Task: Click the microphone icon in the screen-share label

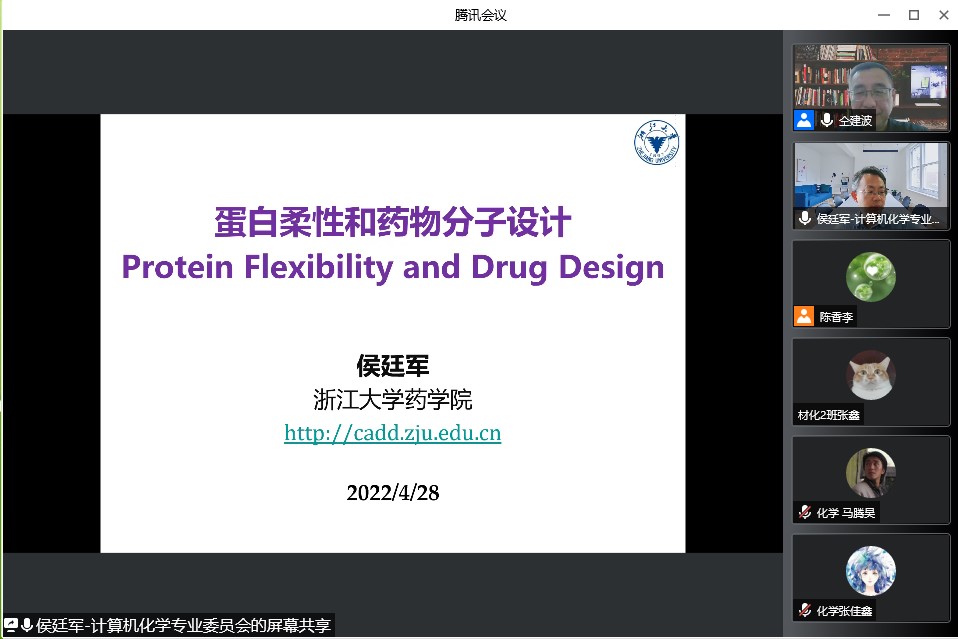Action: pos(27,625)
